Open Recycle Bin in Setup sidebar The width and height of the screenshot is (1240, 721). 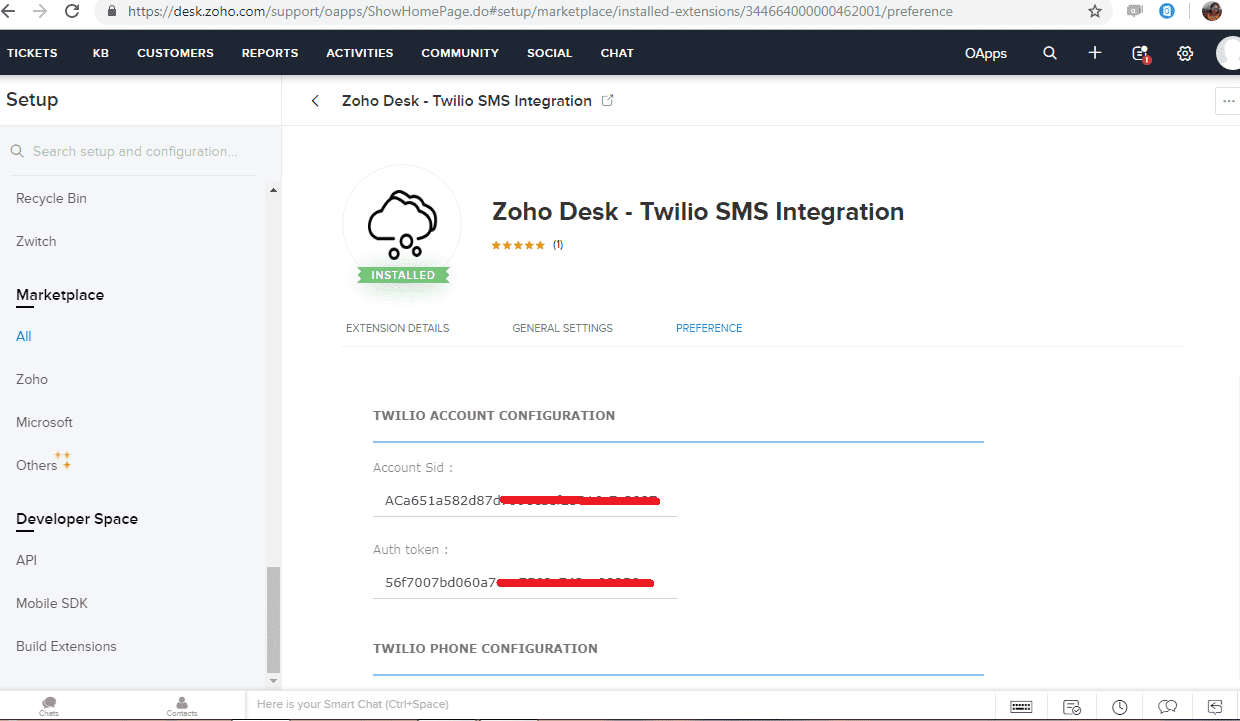(51, 198)
